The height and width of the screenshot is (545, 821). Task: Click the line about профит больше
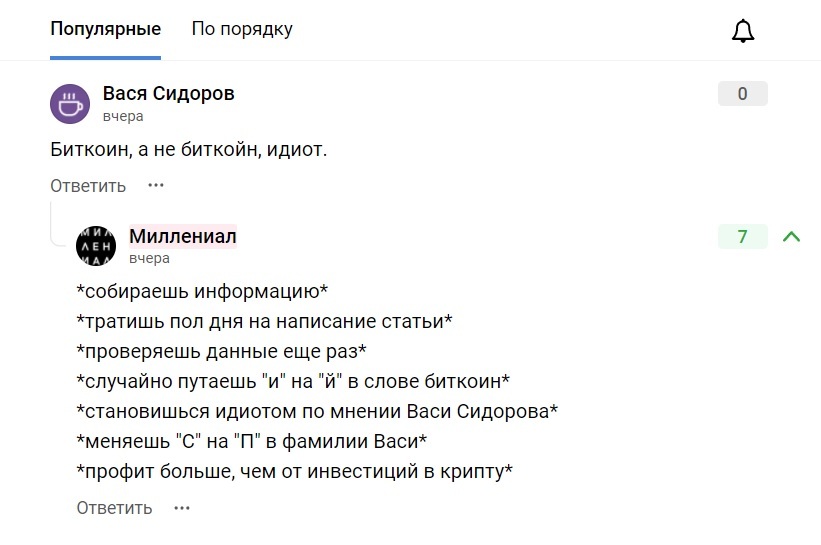(294, 471)
